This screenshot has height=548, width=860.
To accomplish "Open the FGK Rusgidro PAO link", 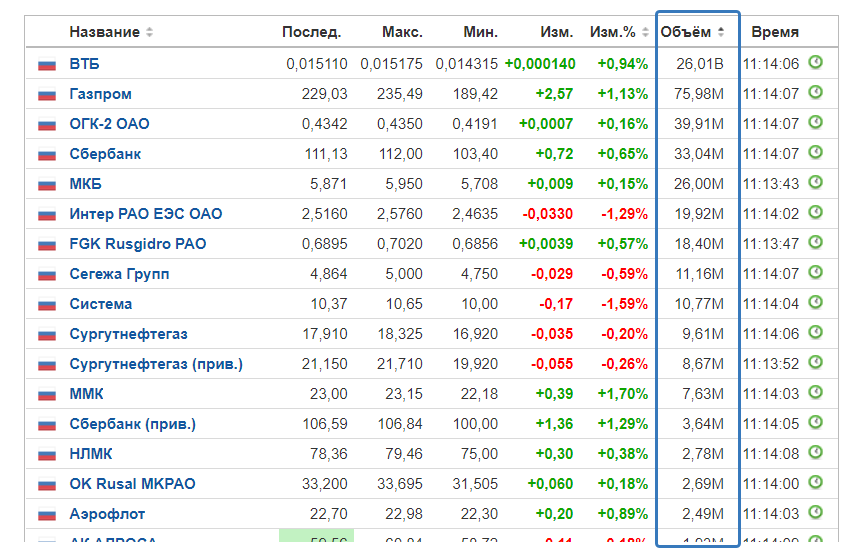I will point(138,244).
